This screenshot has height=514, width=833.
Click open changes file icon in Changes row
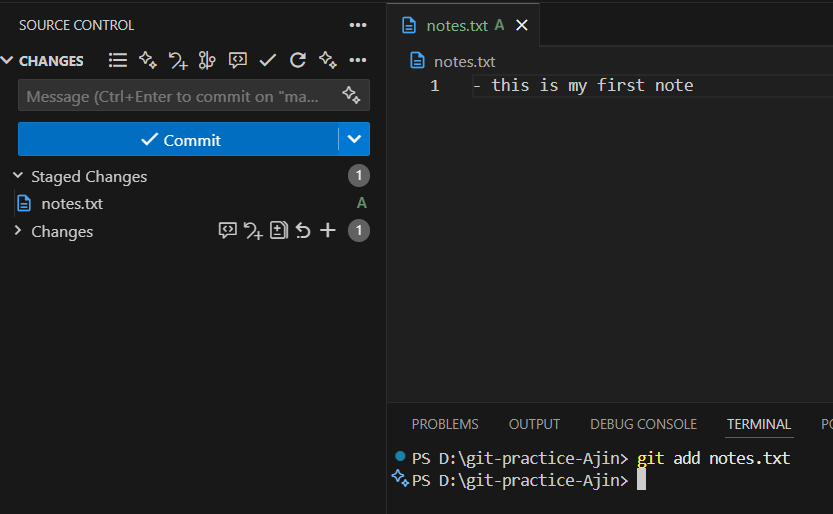point(279,231)
